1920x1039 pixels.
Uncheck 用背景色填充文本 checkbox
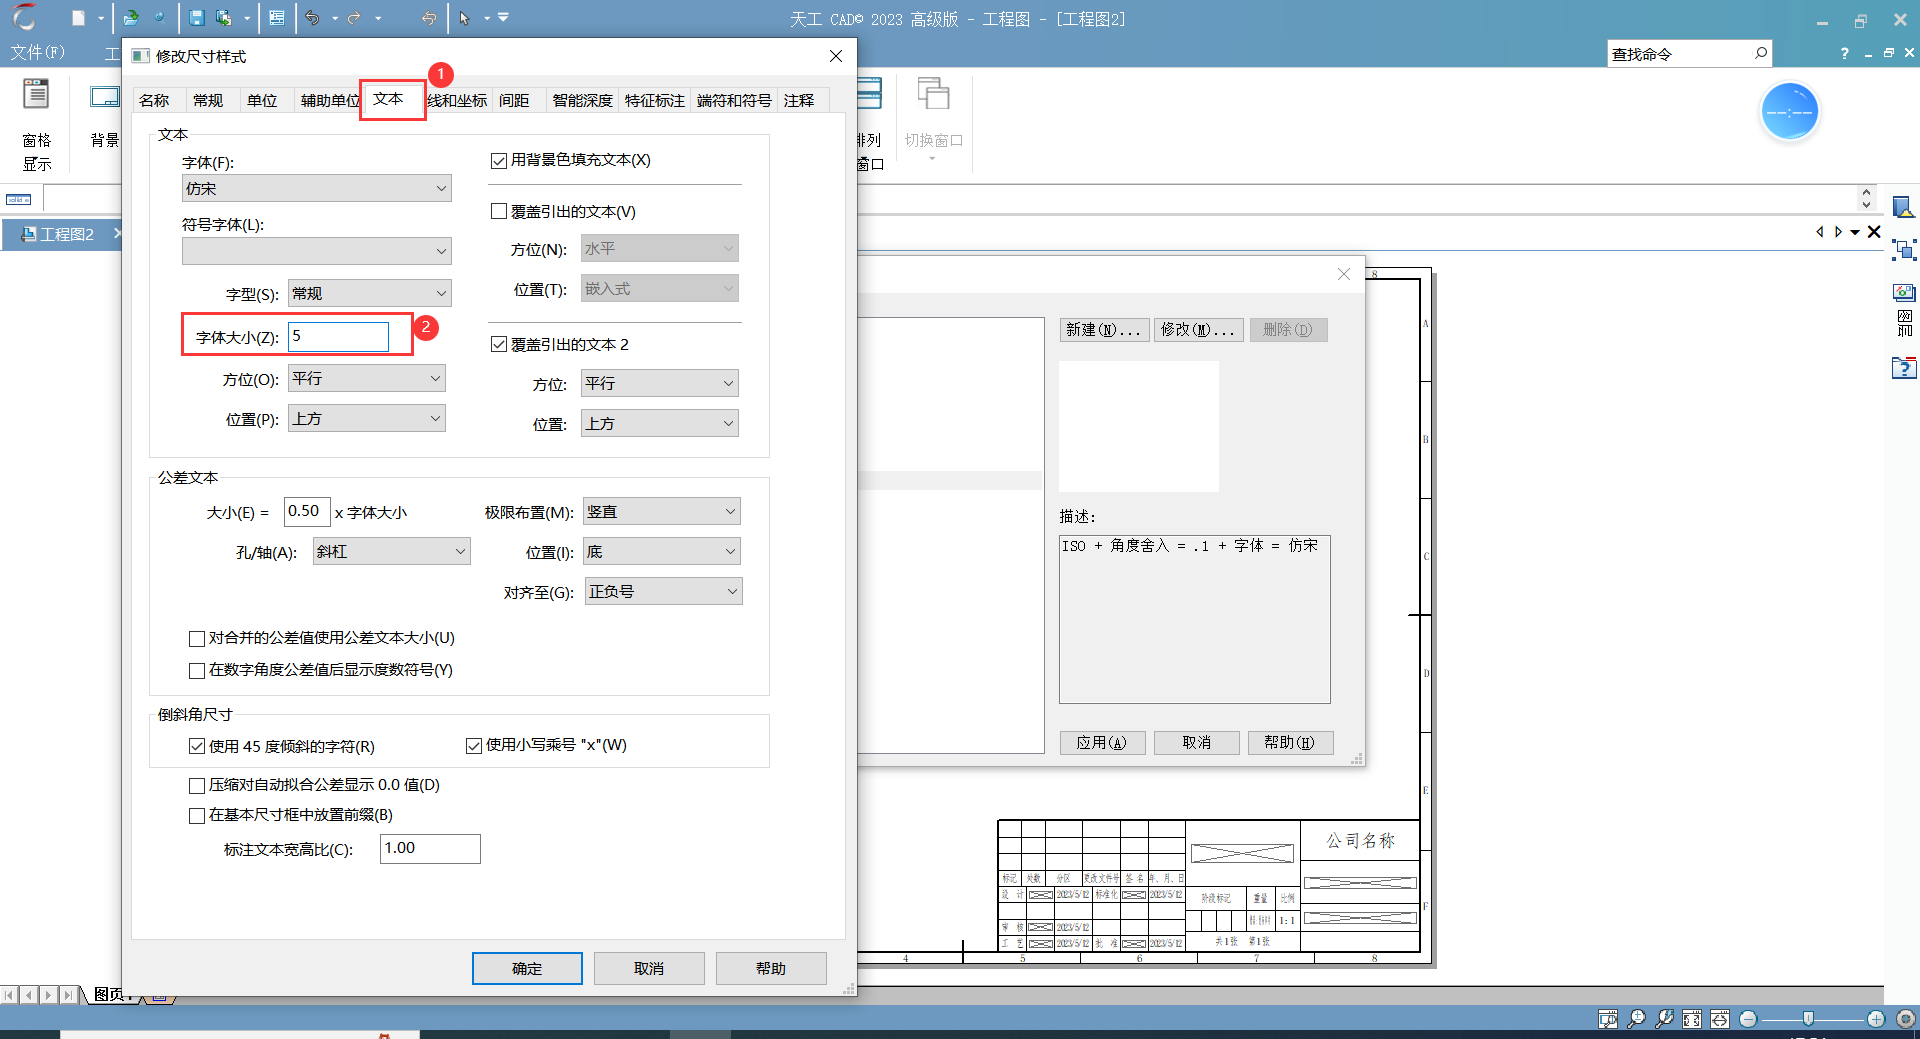tap(499, 161)
